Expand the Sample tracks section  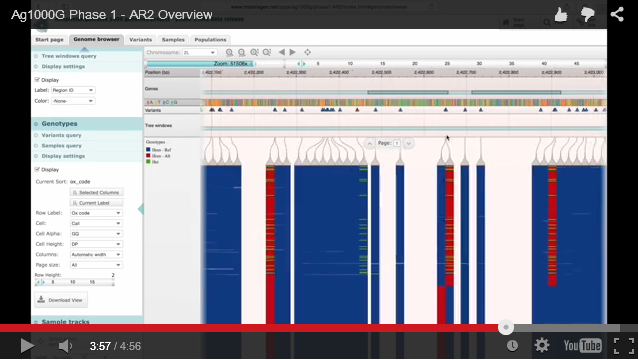[x=87, y=321]
